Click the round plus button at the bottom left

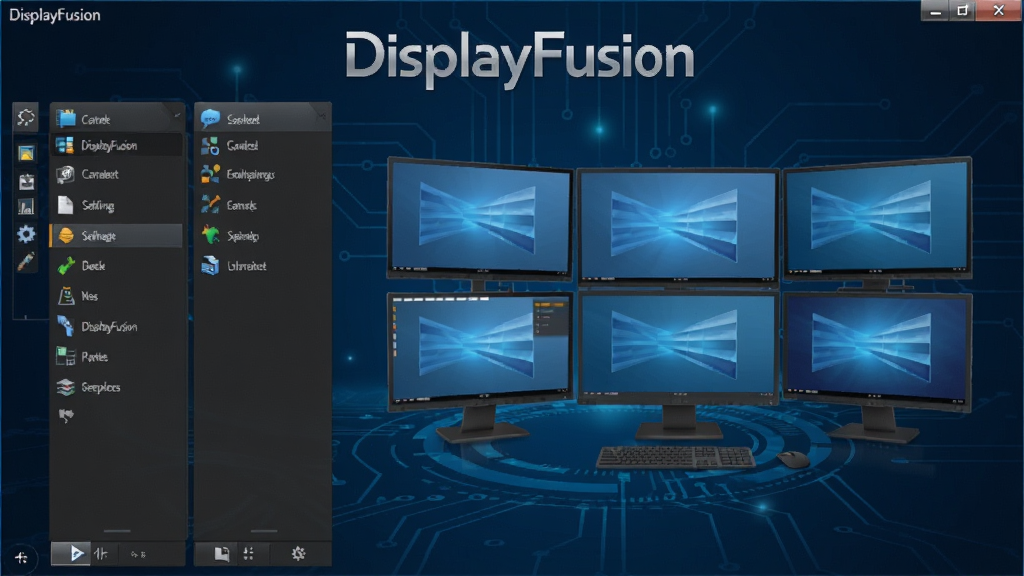pos(21,558)
